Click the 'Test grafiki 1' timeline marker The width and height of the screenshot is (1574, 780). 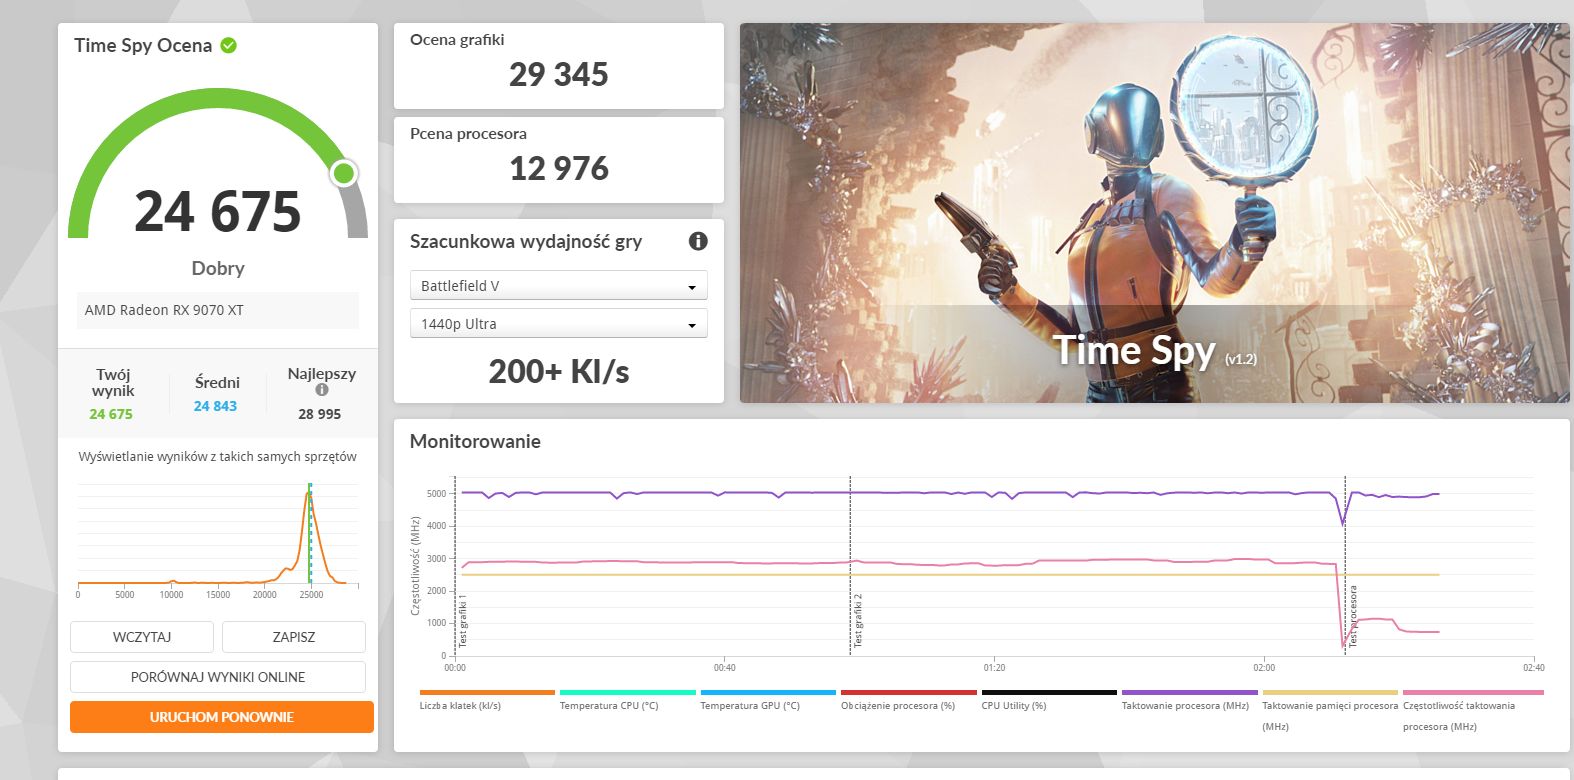[x=463, y=620]
